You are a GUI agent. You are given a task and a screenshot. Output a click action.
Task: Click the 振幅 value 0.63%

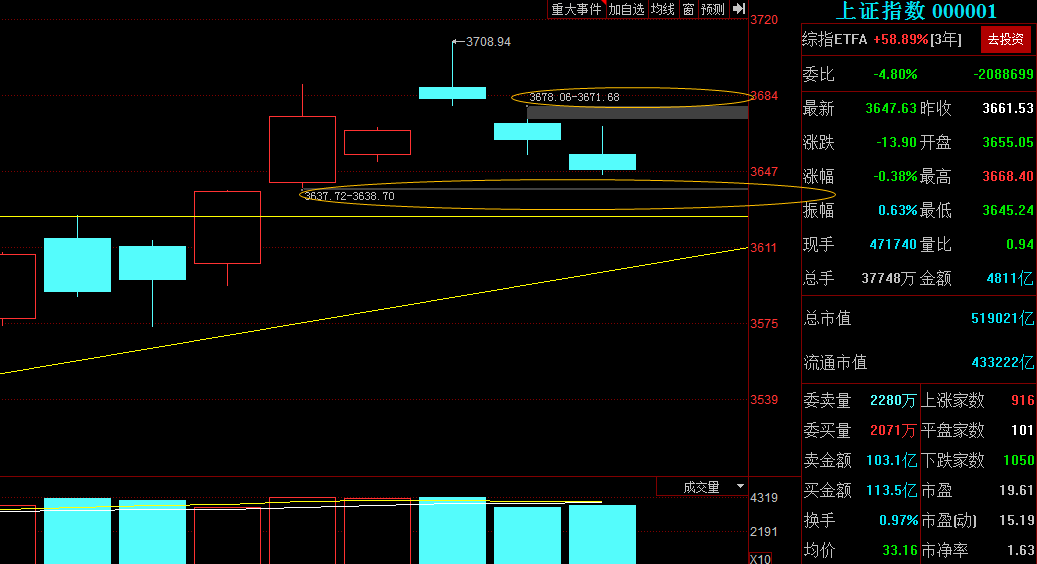(897, 210)
